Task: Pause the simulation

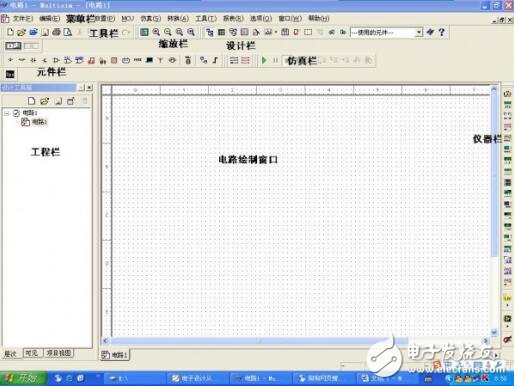Action: [x=275, y=60]
